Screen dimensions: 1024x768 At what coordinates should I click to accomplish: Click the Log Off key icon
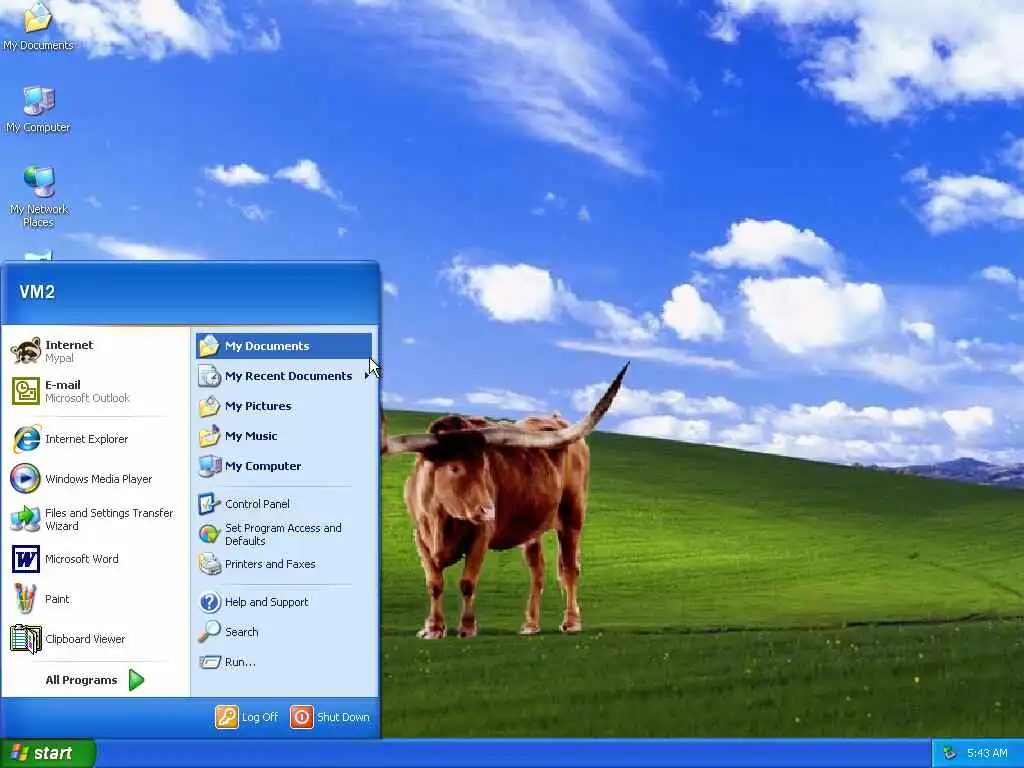pyautogui.click(x=227, y=717)
